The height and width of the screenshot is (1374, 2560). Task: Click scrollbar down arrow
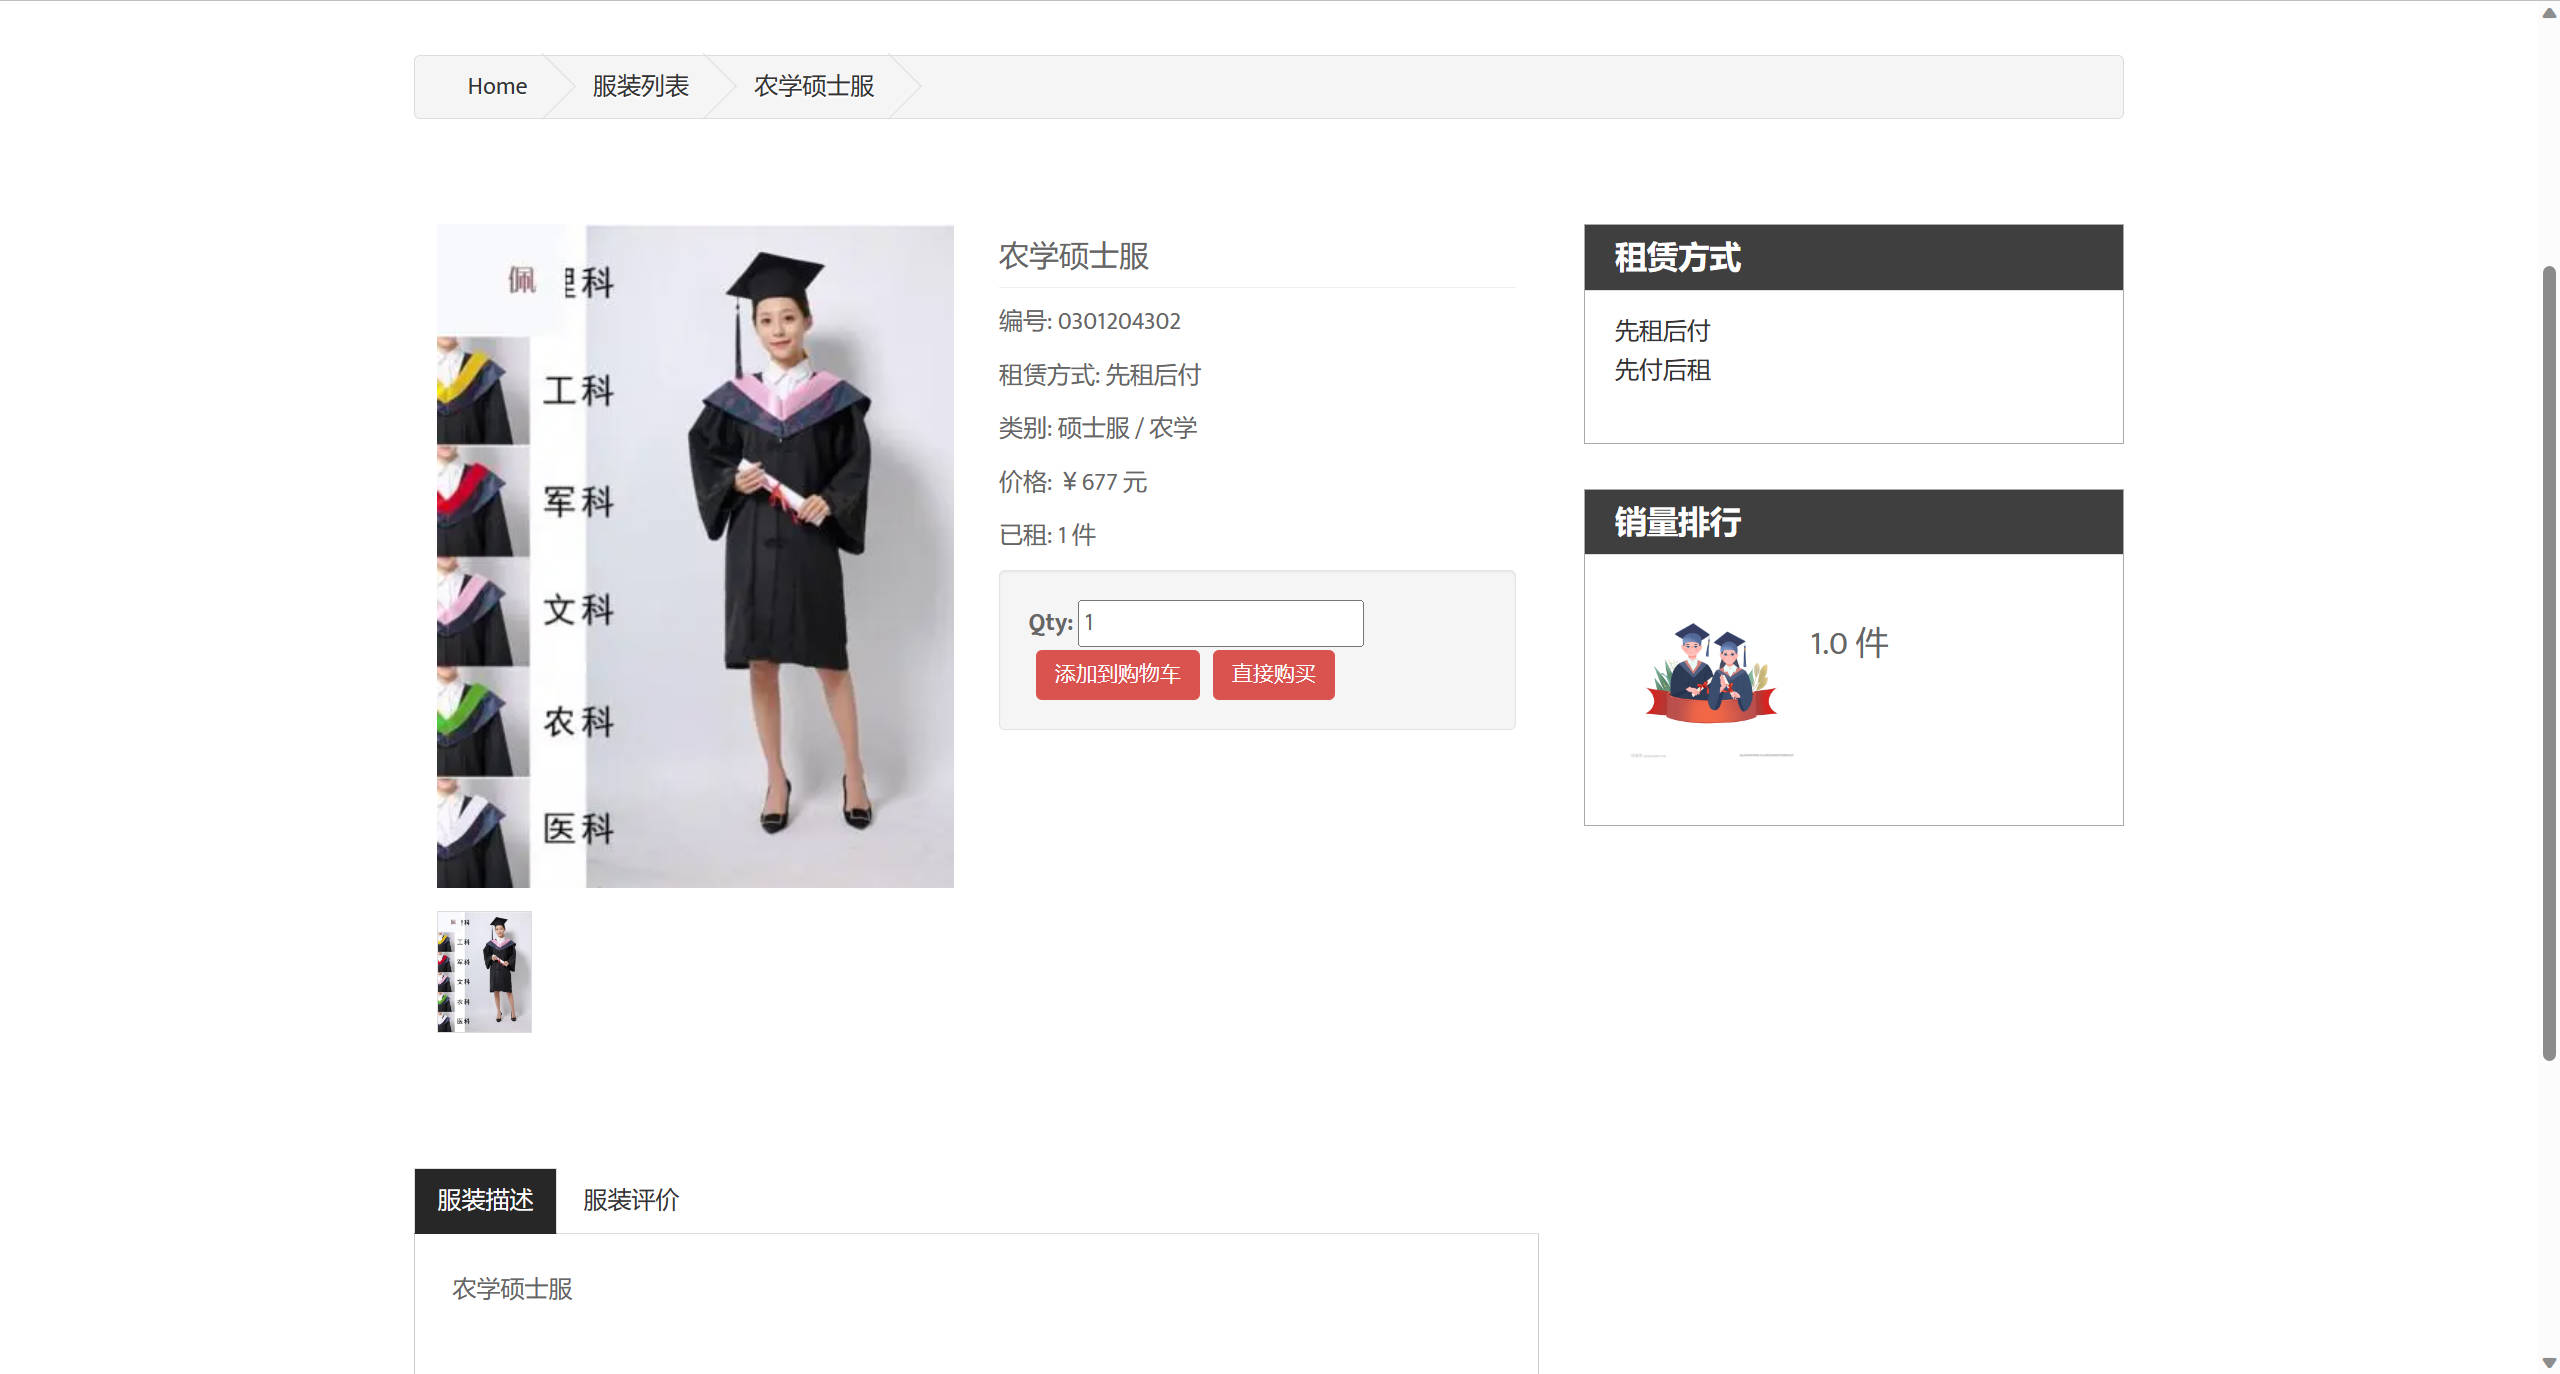coord(2549,1362)
